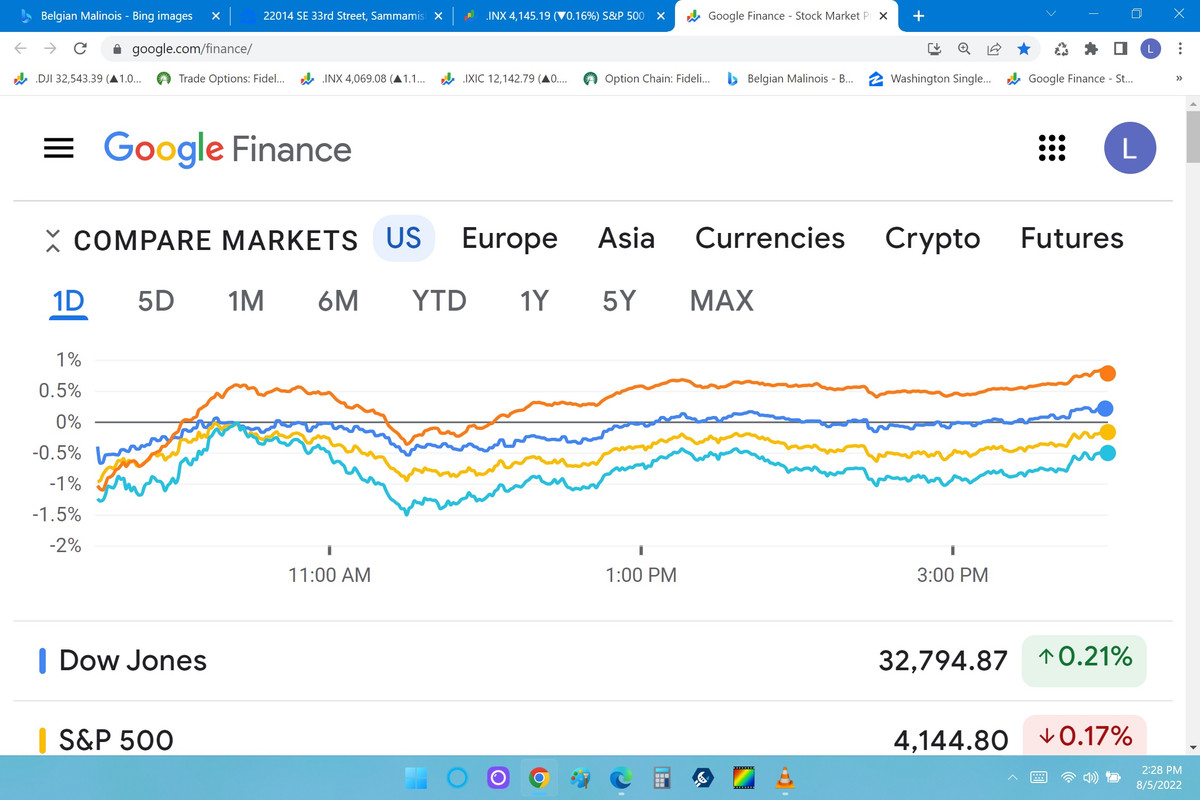This screenshot has height=800, width=1200.
Task: Click the Google Finance logo
Action: (x=227, y=149)
